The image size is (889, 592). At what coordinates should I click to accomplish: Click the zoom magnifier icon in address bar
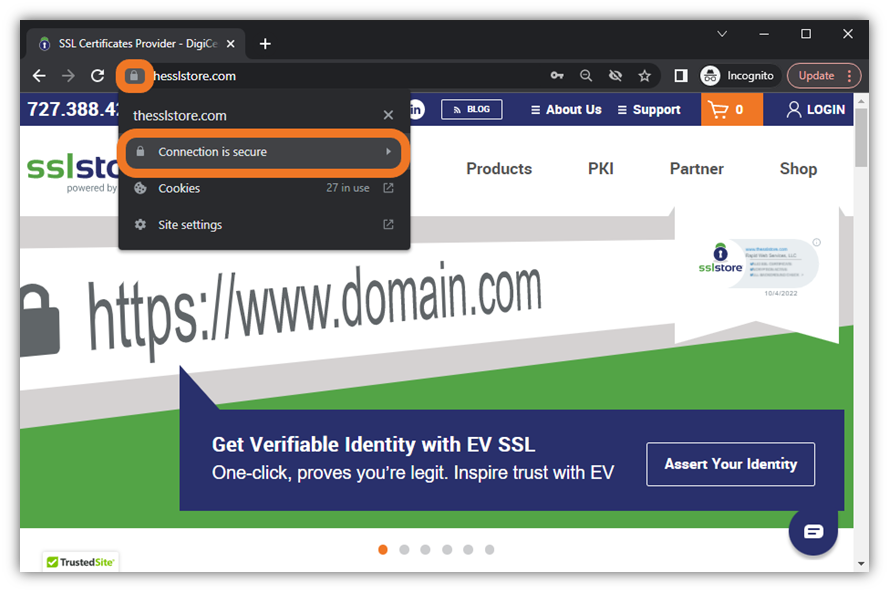pos(586,75)
